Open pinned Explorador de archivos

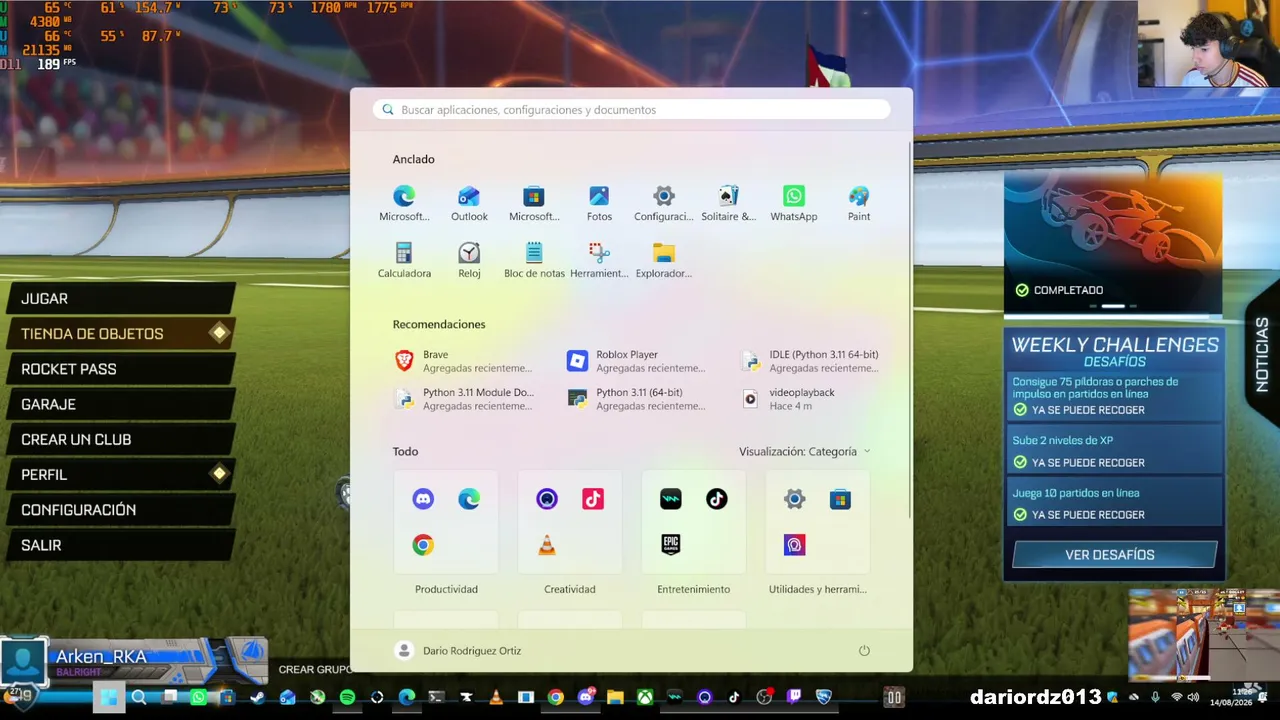[x=664, y=260]
